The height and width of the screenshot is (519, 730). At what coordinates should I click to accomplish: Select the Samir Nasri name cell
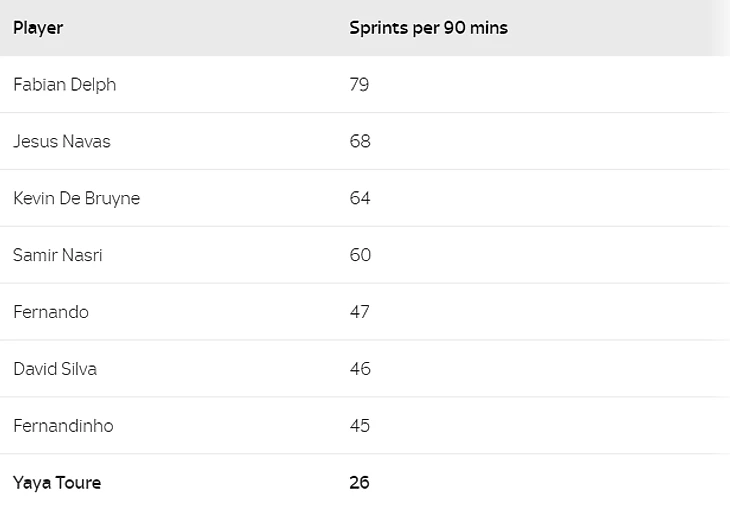coord(57,255)
